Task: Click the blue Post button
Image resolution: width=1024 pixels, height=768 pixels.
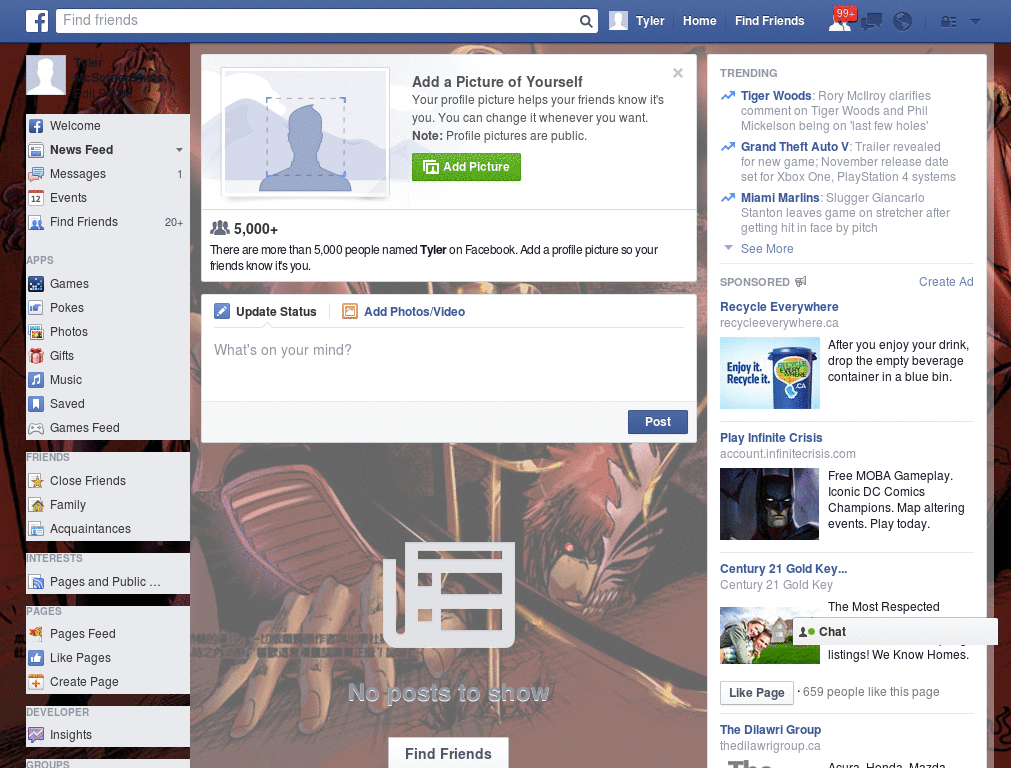Action: click(x=658, y=422)
